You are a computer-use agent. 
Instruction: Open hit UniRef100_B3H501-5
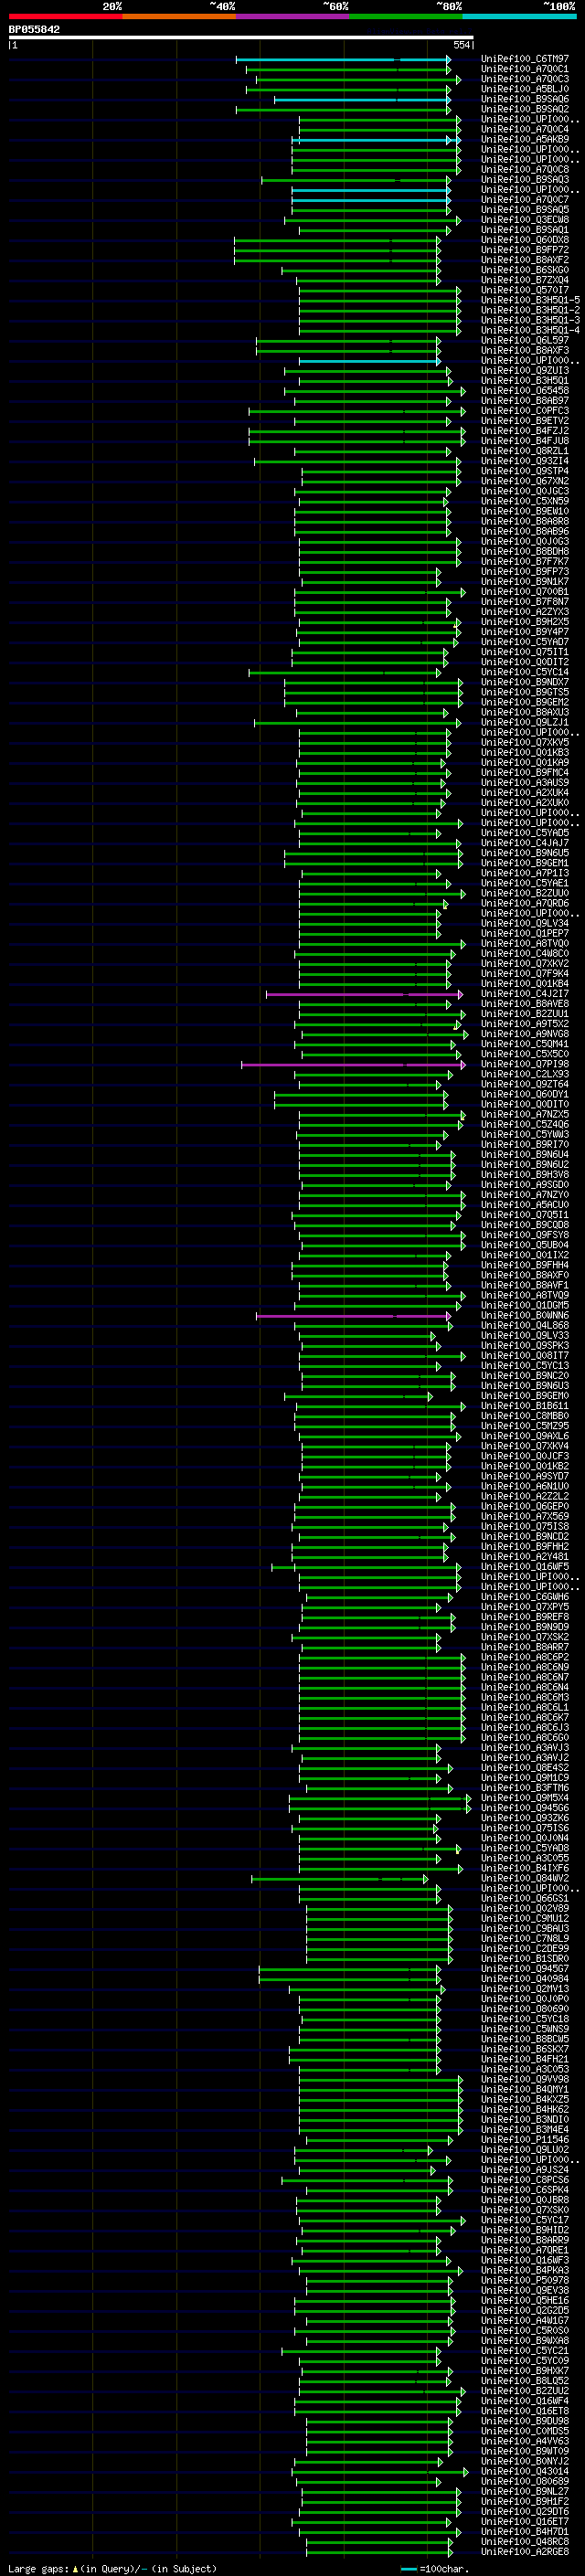click(x=530, y=300)
